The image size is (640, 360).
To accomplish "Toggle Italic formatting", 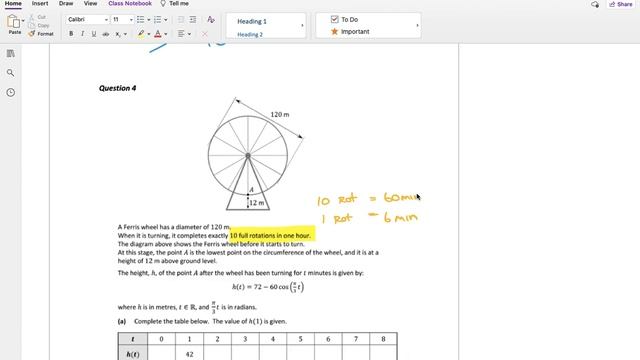I will [x=82, y=34].
